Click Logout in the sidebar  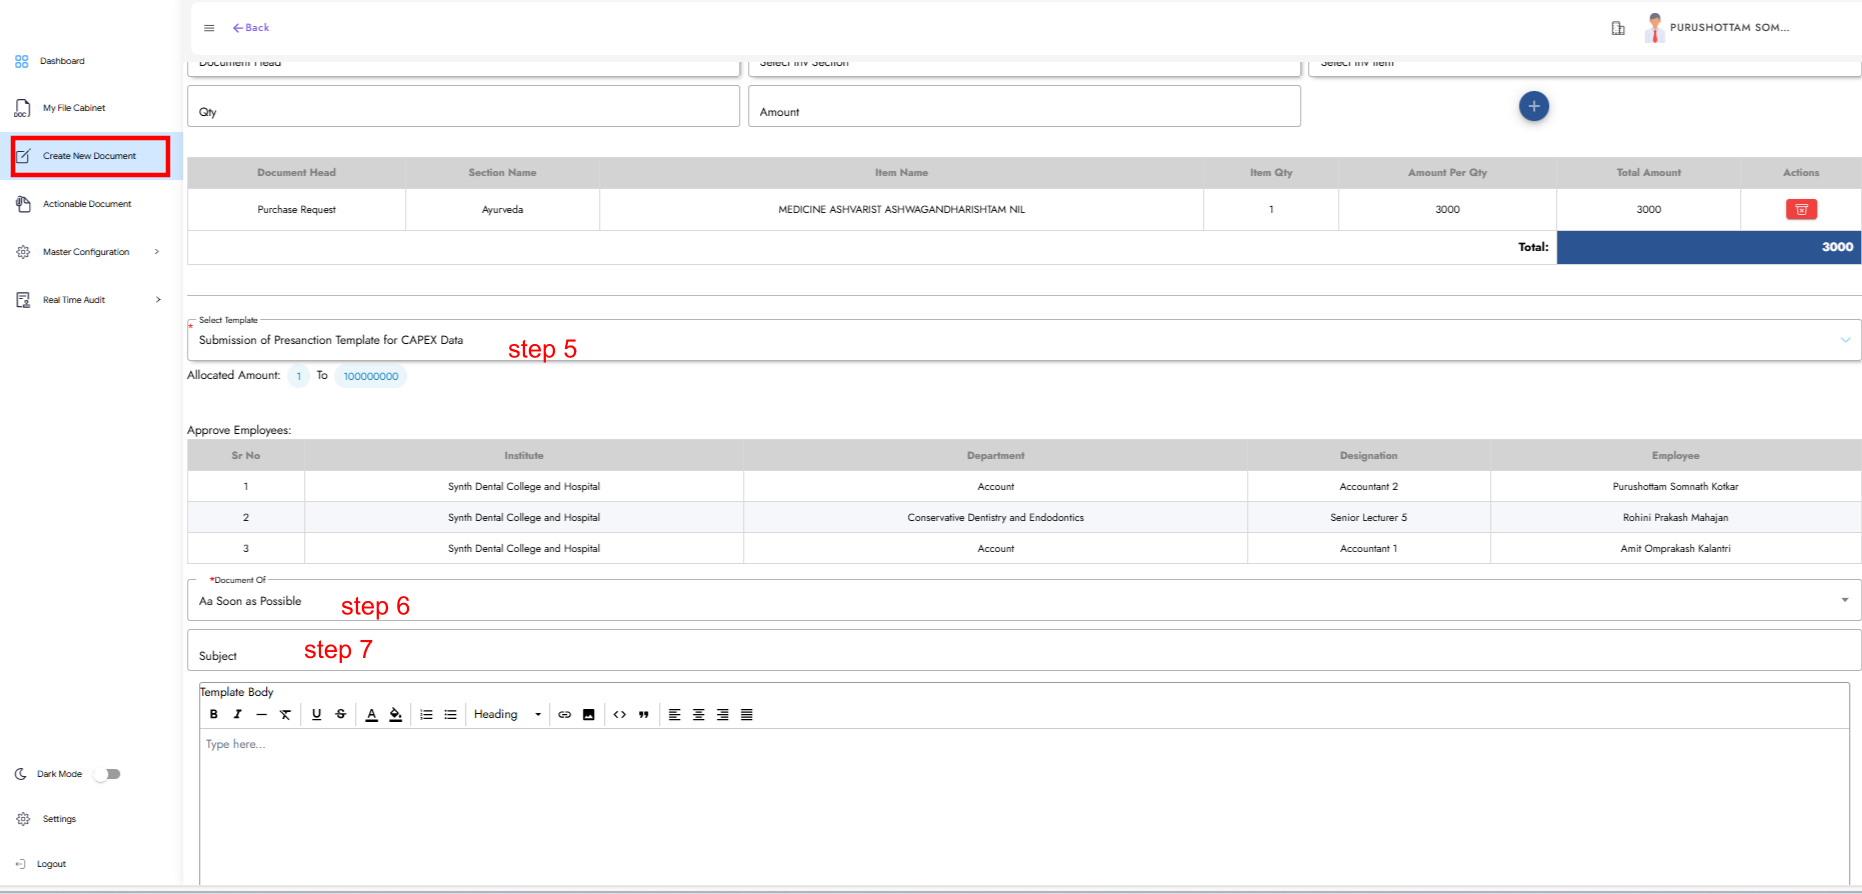coord(51,864)
